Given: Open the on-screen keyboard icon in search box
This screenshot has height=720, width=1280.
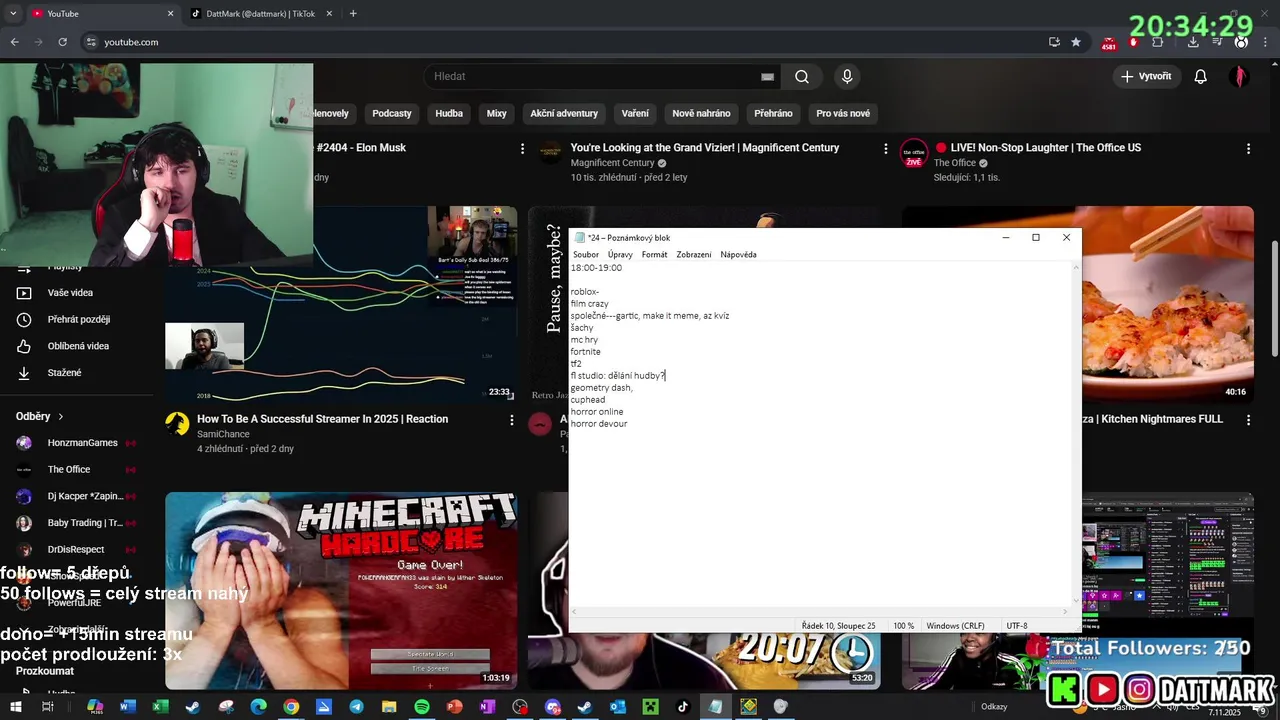Looking at the screenshot, I should (767, 77).
